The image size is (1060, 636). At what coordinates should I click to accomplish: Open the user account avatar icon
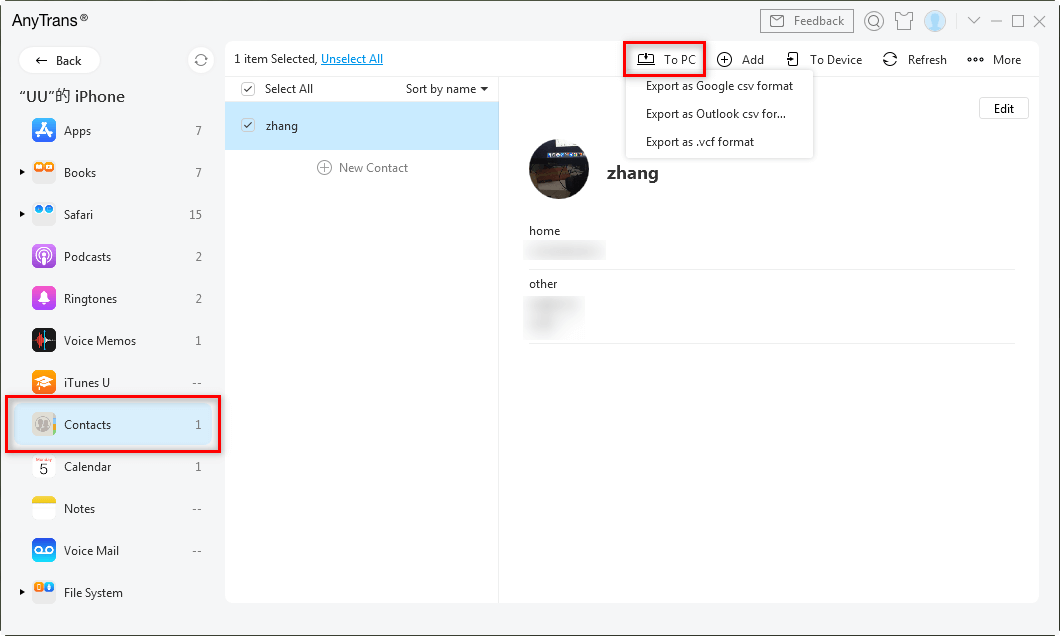935,21
